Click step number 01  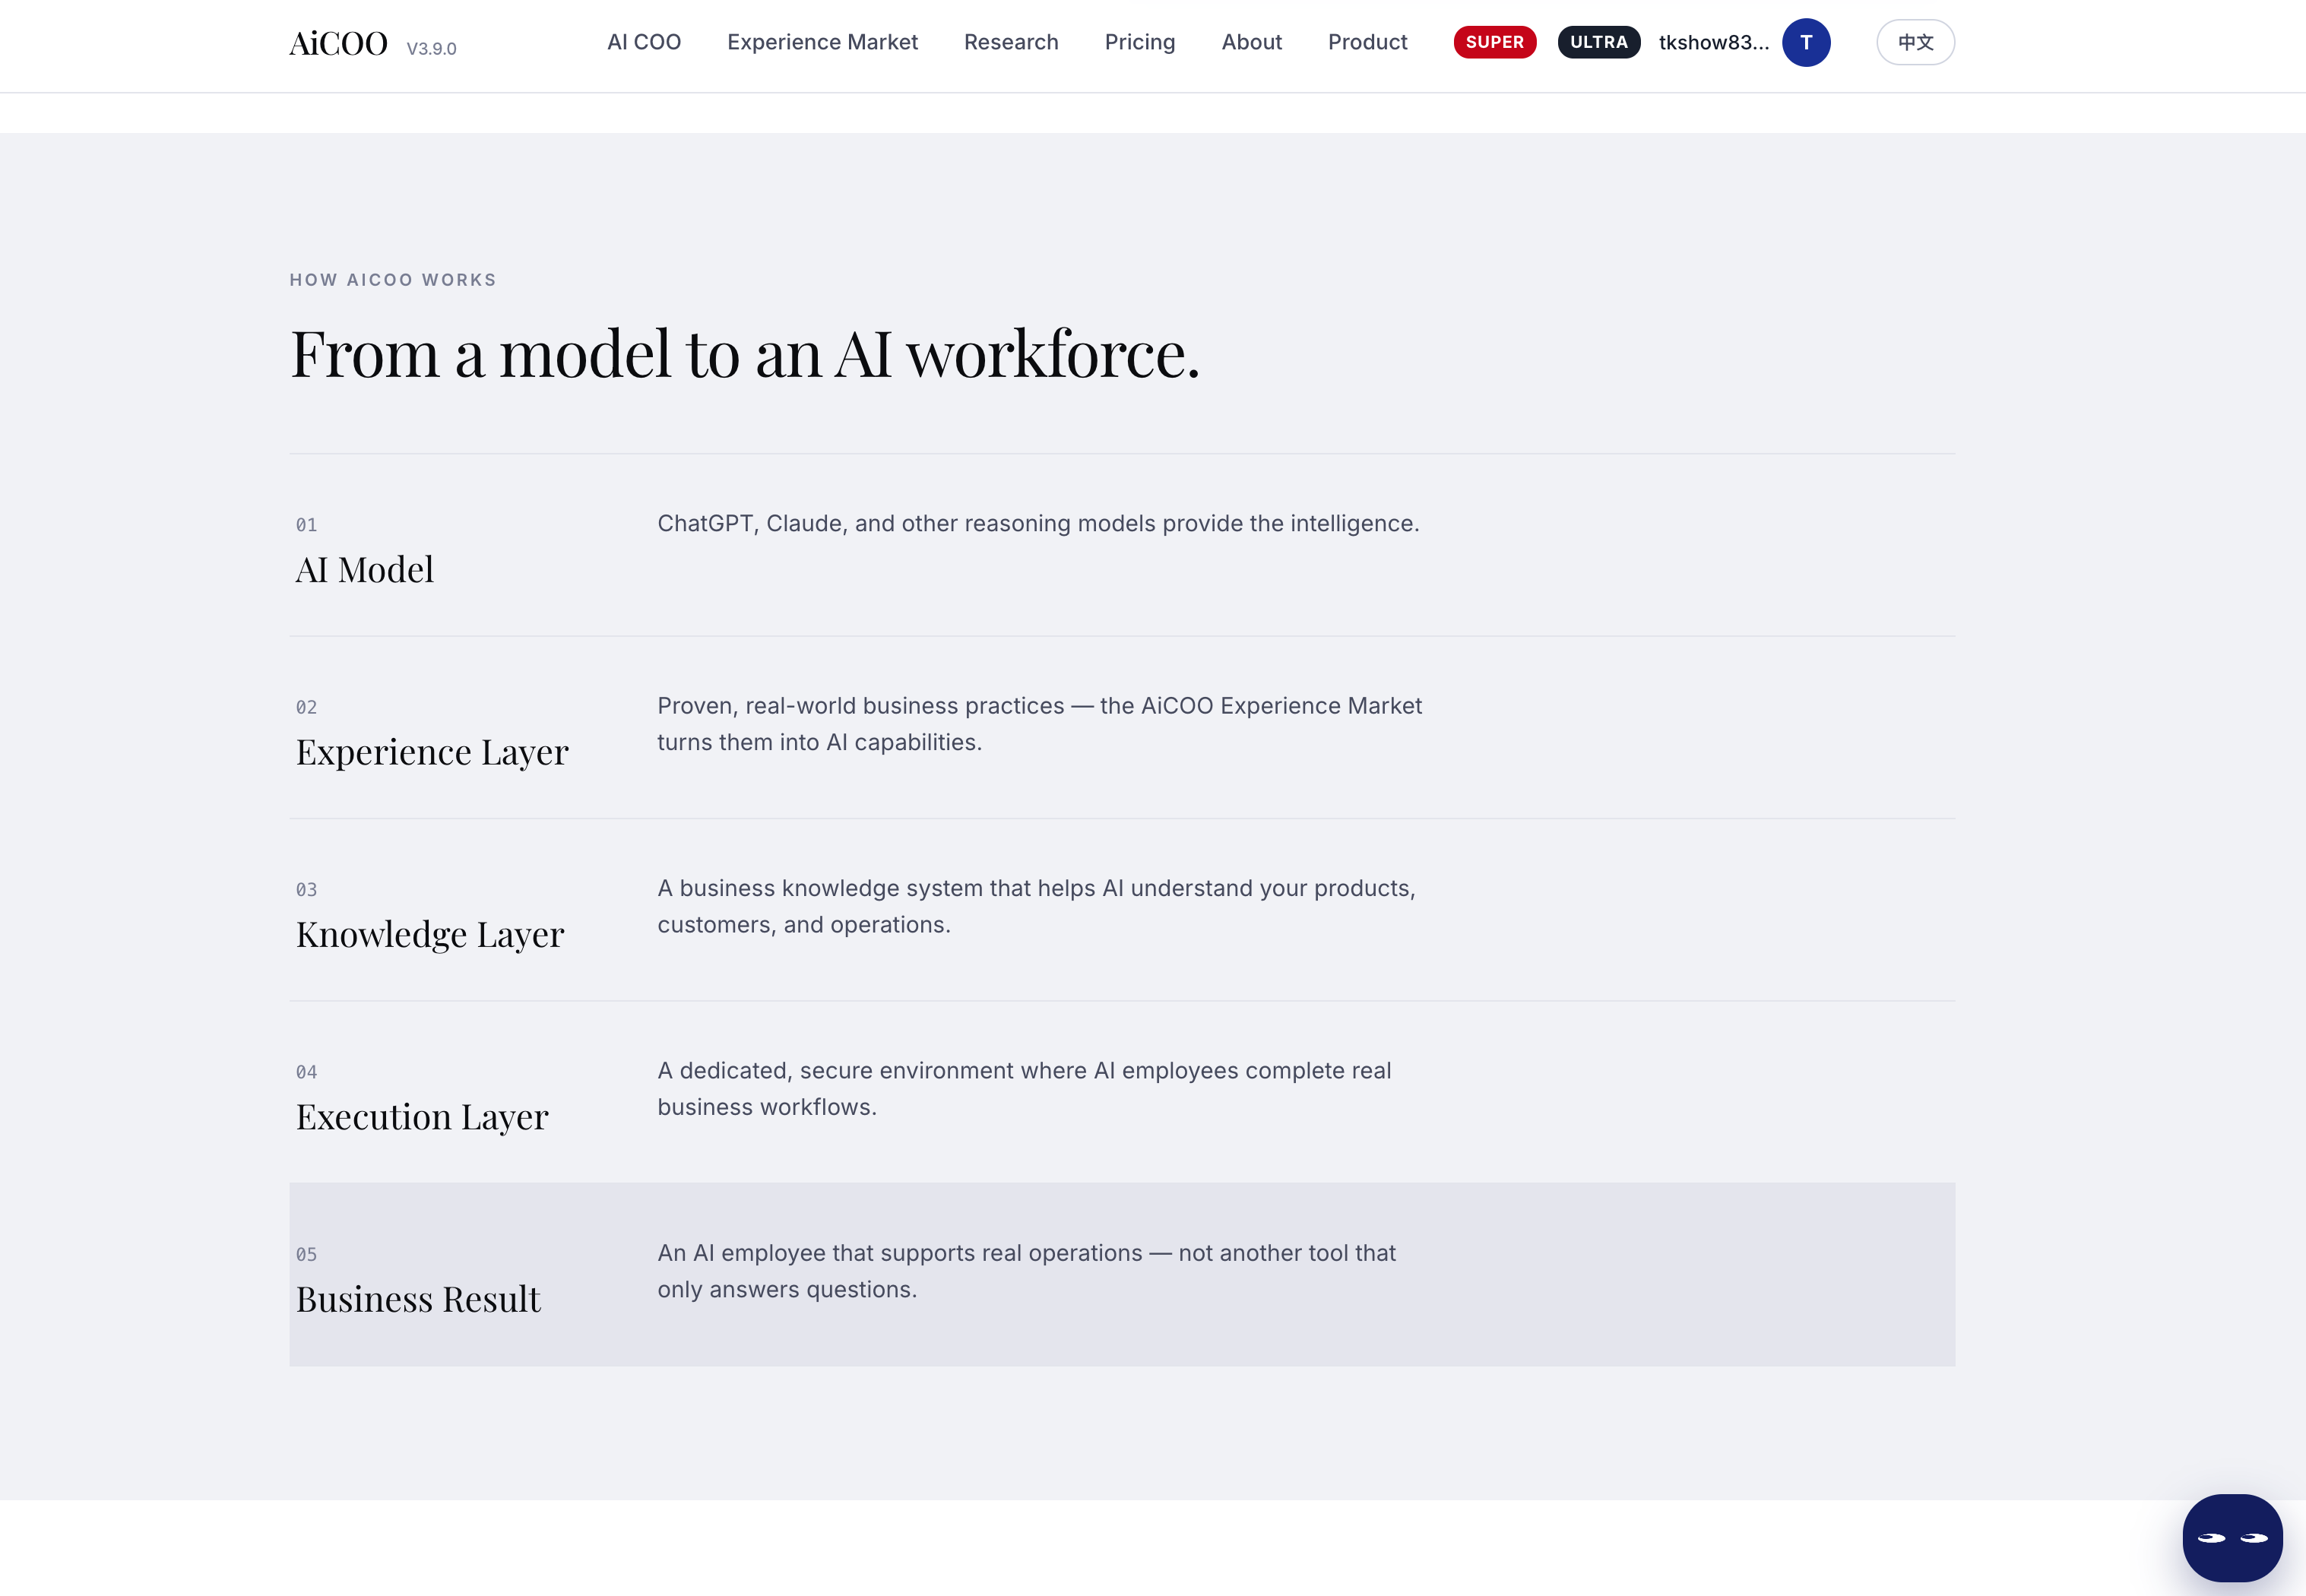306,525
